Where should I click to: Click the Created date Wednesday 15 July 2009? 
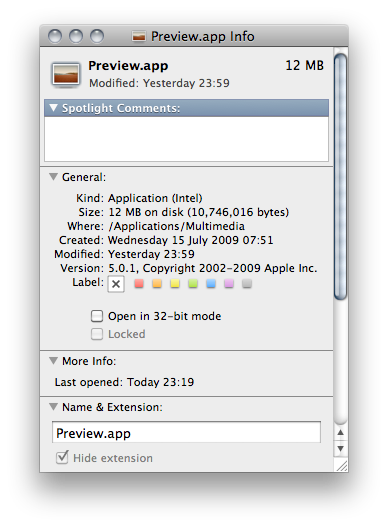(190, 240)
